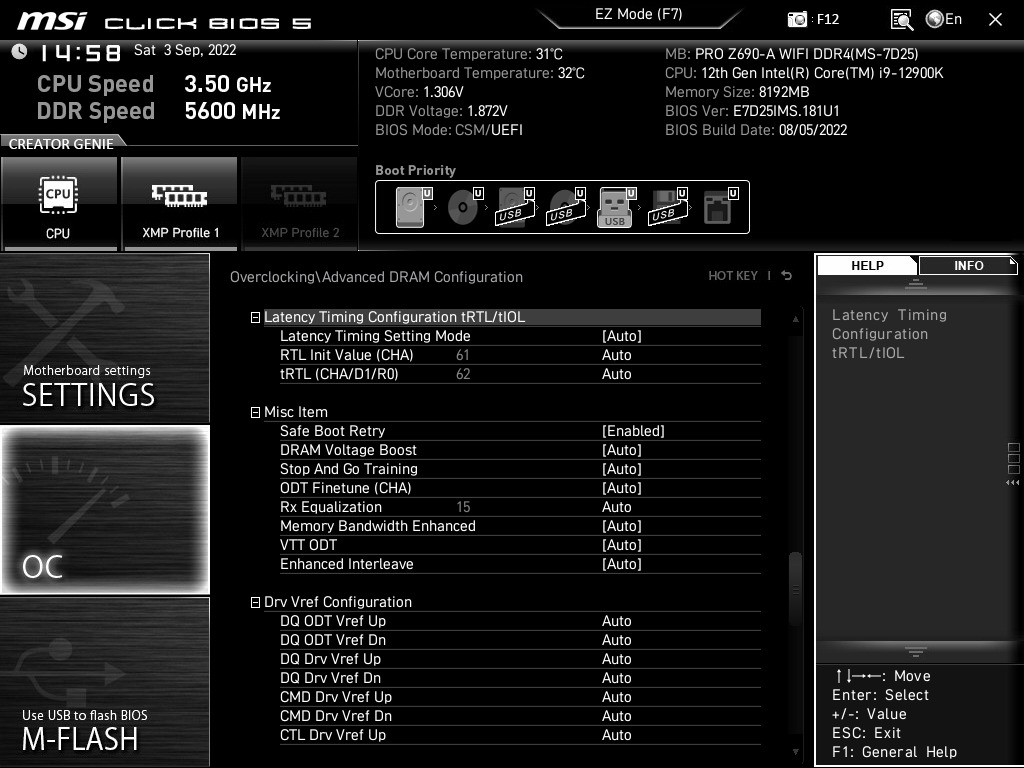Image resolution: width=1024 pixels, height=768 pixels.
Task: Activate XMP Profile 2
Action: click(x=300, y=203)
